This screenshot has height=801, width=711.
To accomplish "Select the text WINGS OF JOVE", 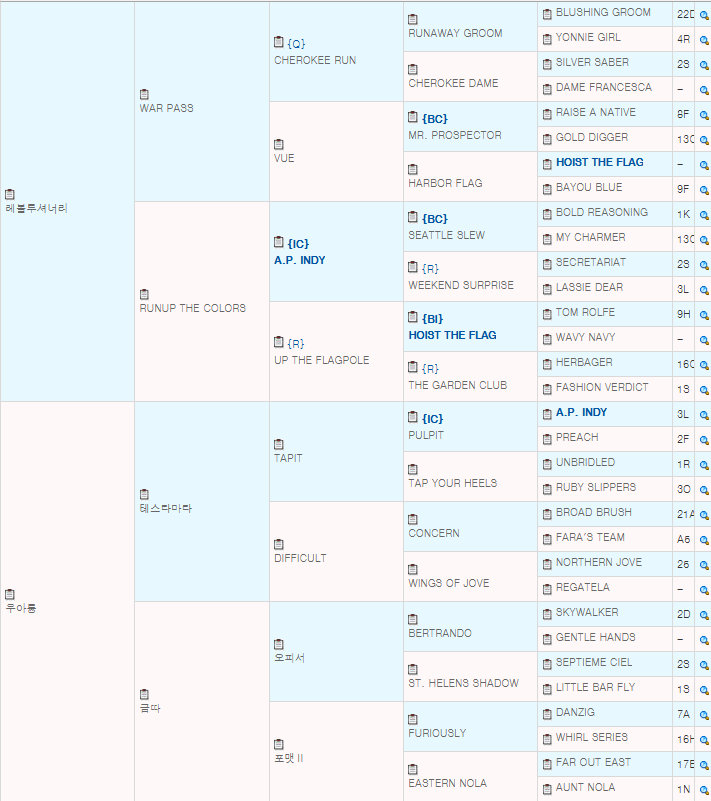I will coord(448,583).
